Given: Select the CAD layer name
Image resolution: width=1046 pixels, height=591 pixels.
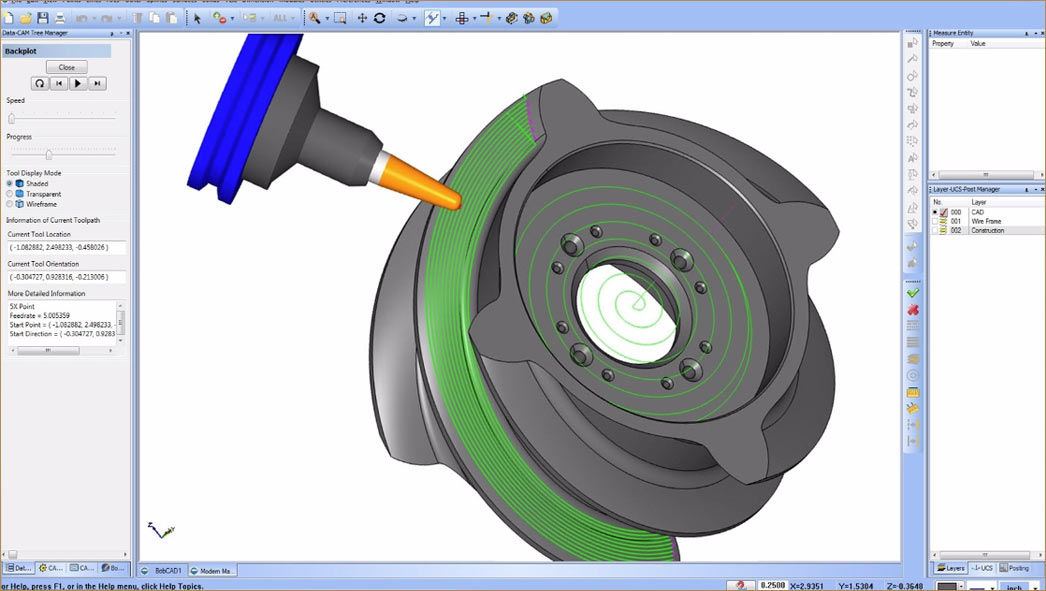Looking at the screenshot, I should pos(977,212).
